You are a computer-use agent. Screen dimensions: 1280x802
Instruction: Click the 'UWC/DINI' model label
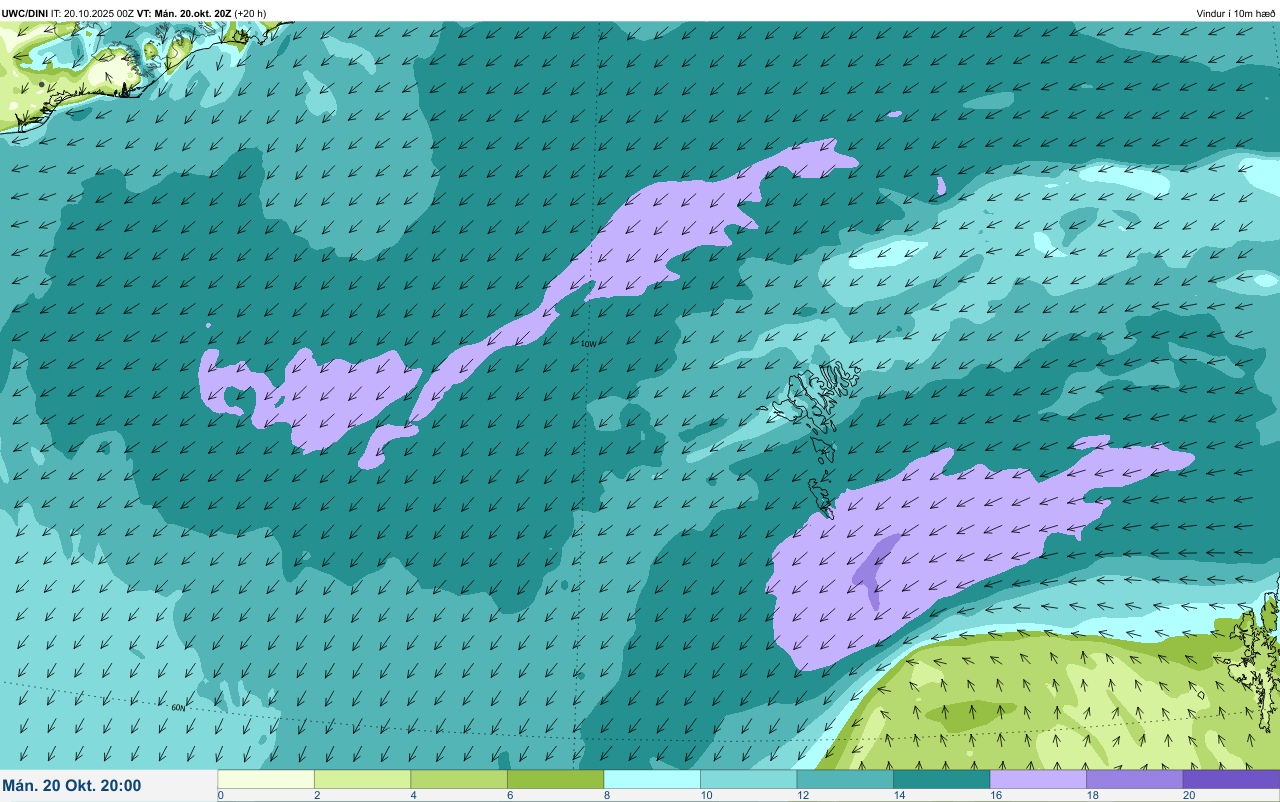point(23,13)
